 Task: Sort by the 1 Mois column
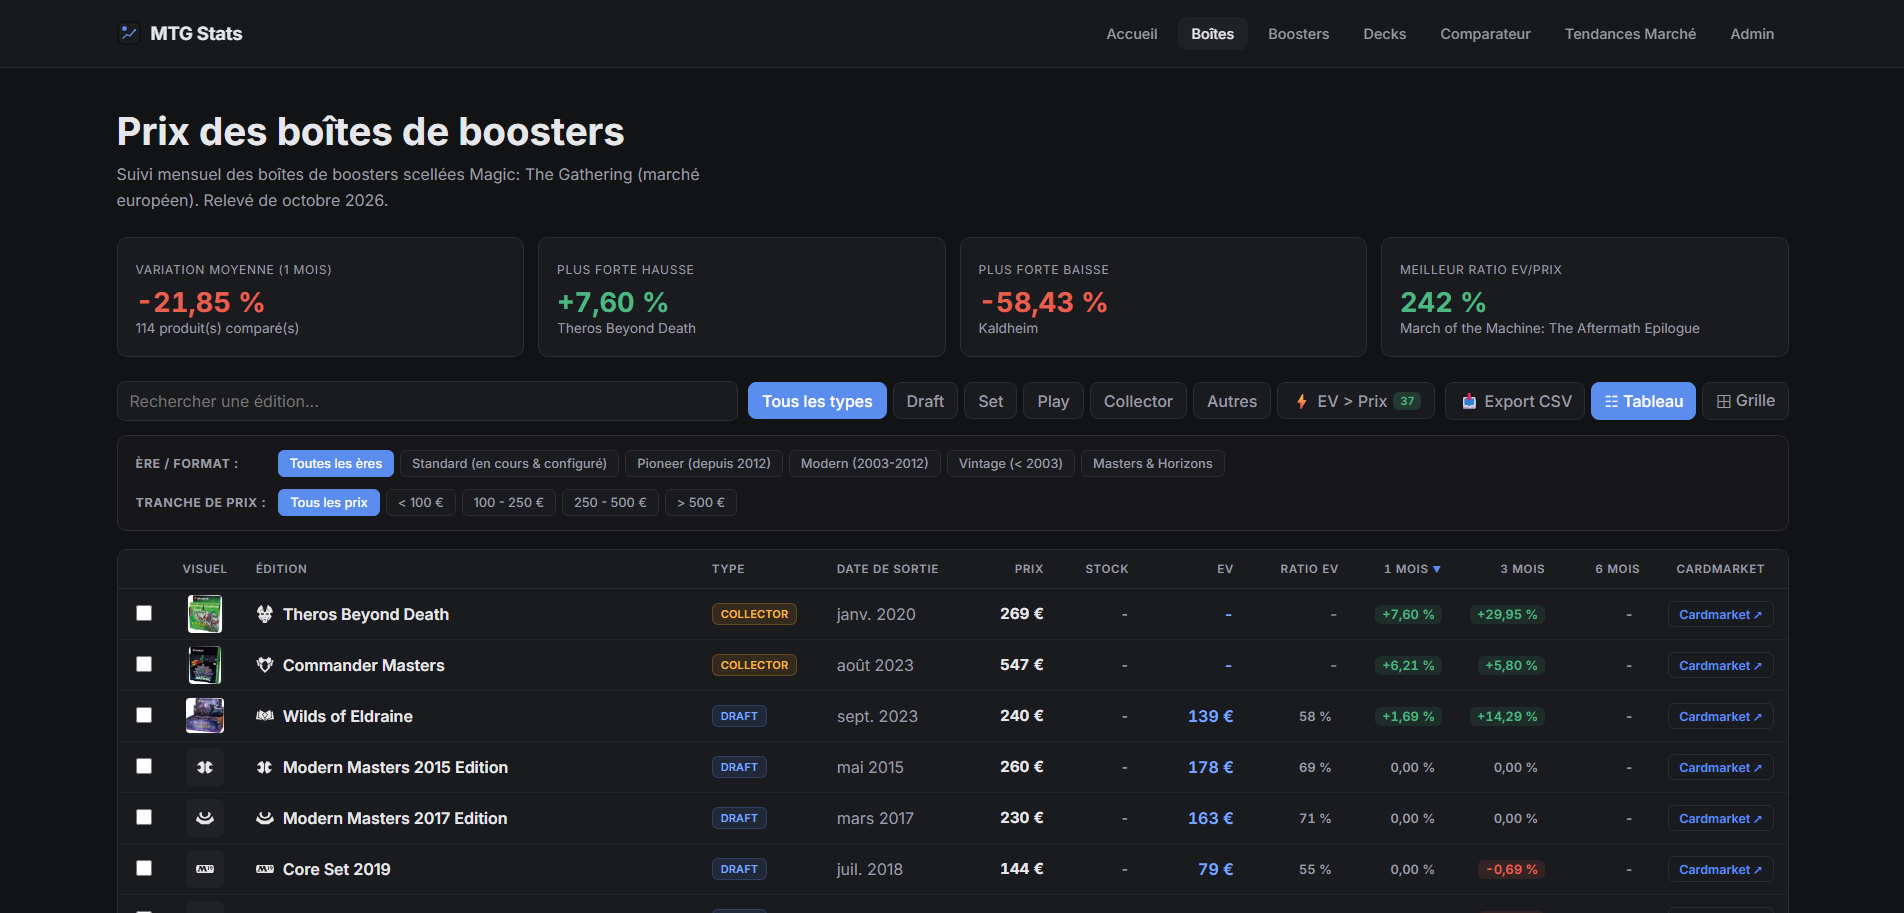tap(1412, 569)
